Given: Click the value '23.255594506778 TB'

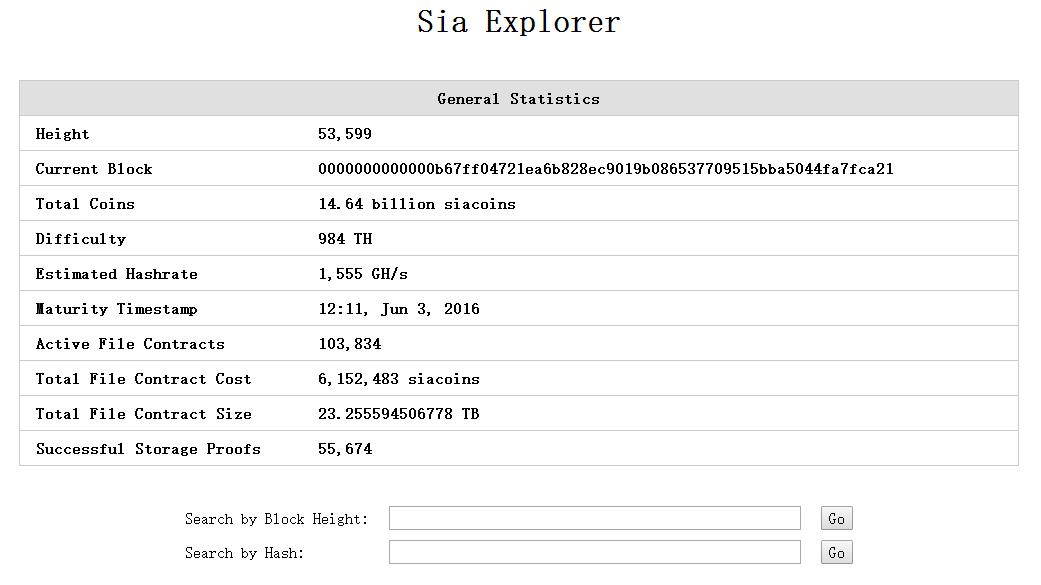Looking at the screenshot, I should [398, 414].
